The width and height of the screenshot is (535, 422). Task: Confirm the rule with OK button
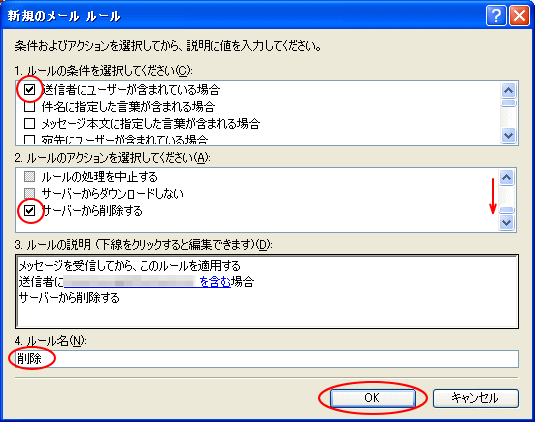(372, 398)
